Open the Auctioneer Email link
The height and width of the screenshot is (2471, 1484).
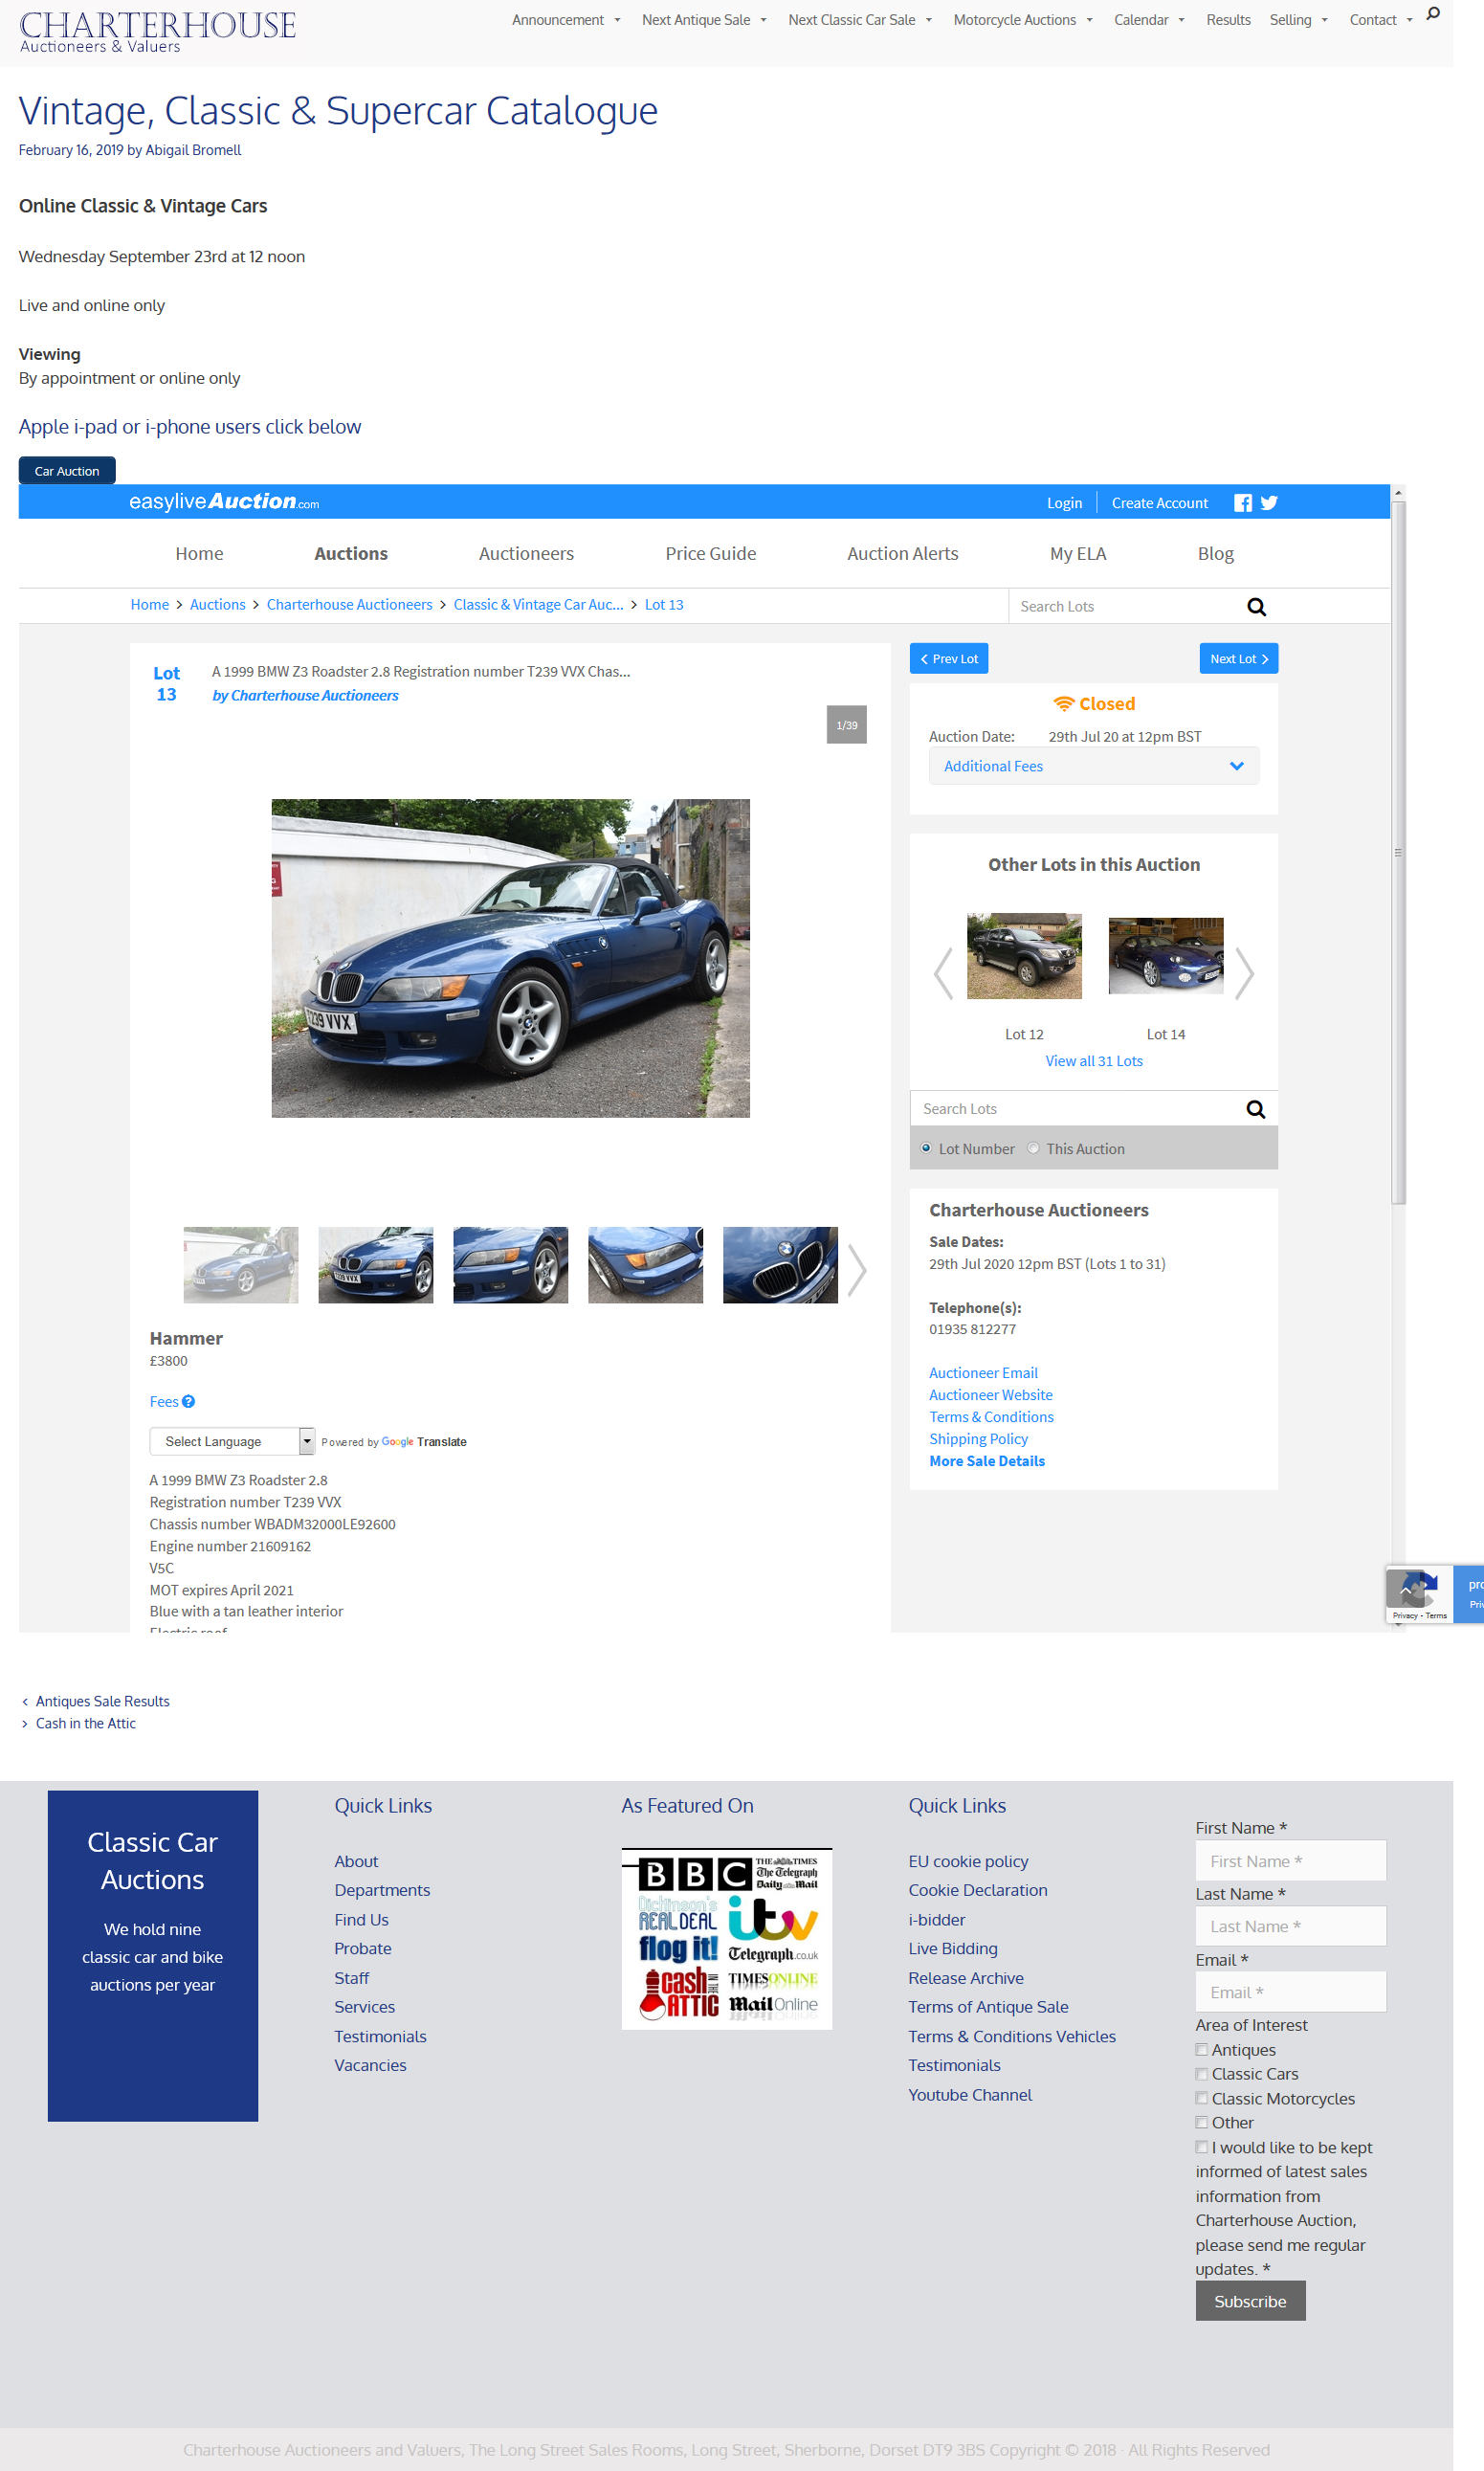[x=983, y=1373]
